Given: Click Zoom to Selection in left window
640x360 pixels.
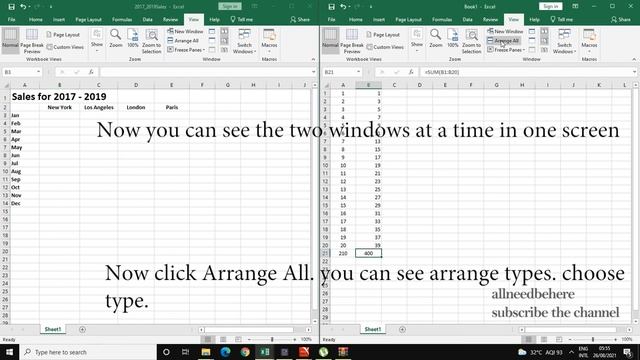Looking at the screenshot, I should pyautogui.click(x=151, y=41).
